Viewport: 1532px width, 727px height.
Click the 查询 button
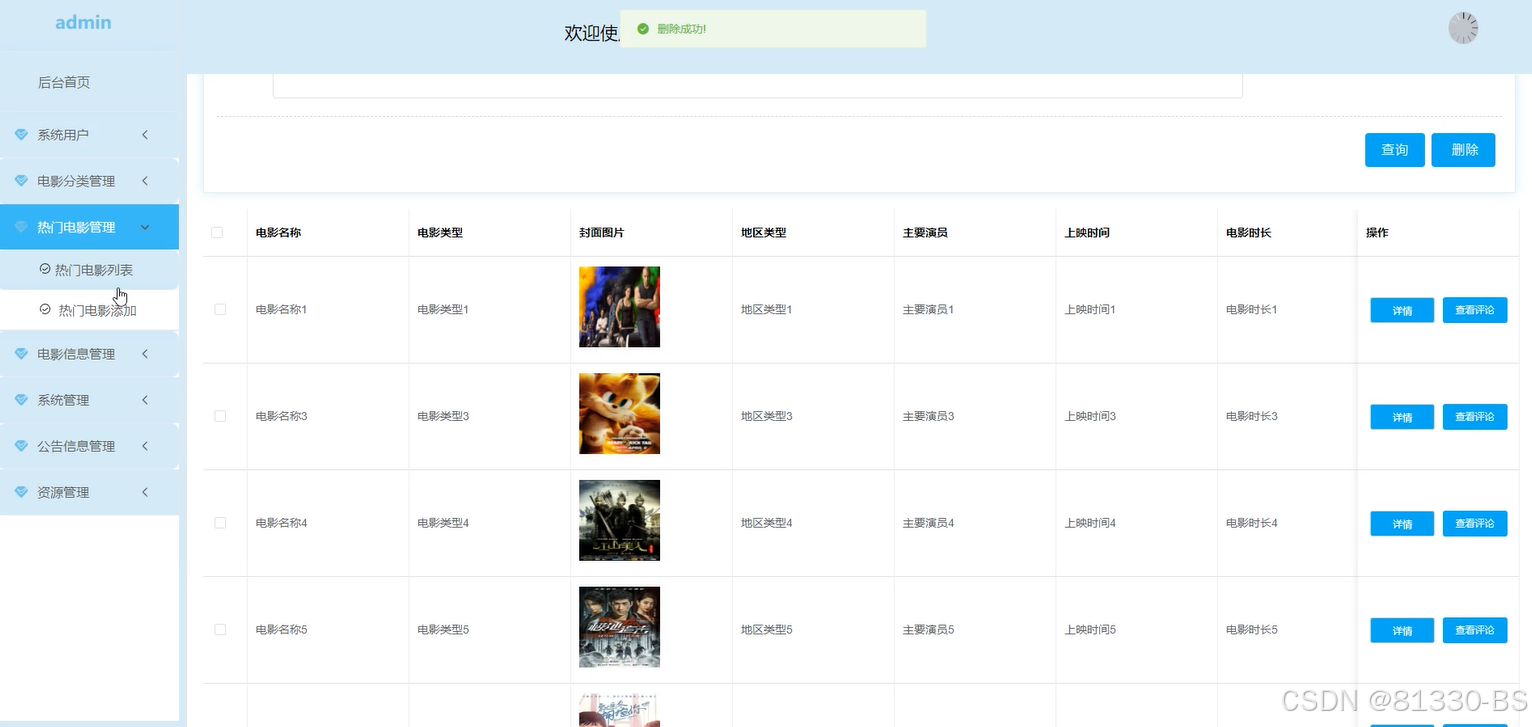coord(1394,150)
